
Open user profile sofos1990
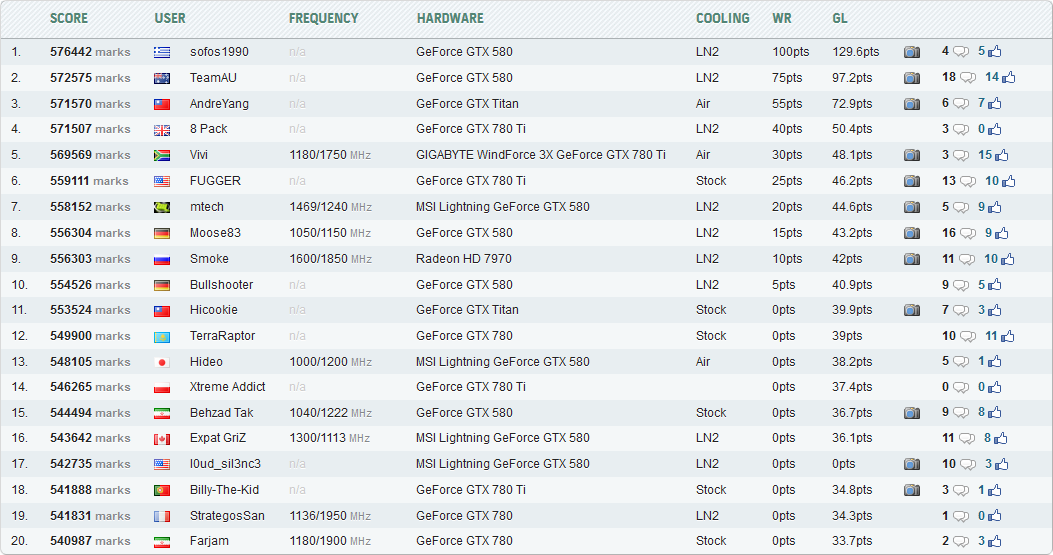point(219,52)
